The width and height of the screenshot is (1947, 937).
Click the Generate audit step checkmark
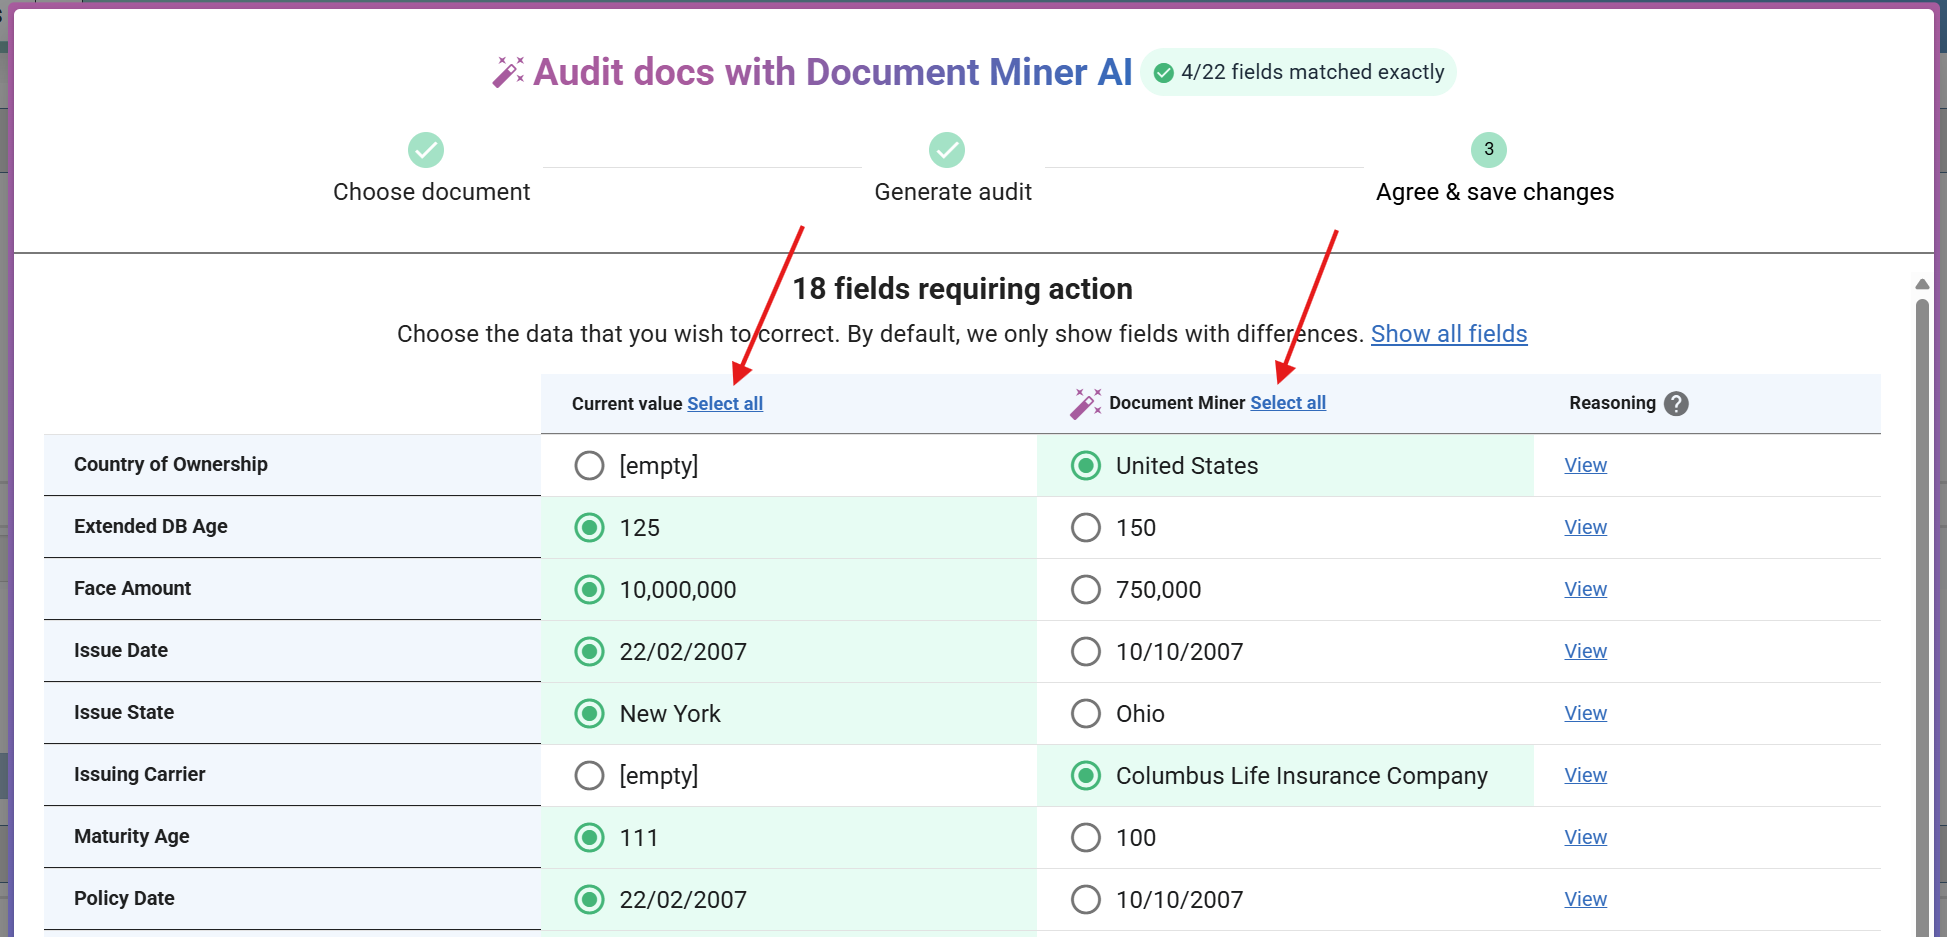(946, 150)
